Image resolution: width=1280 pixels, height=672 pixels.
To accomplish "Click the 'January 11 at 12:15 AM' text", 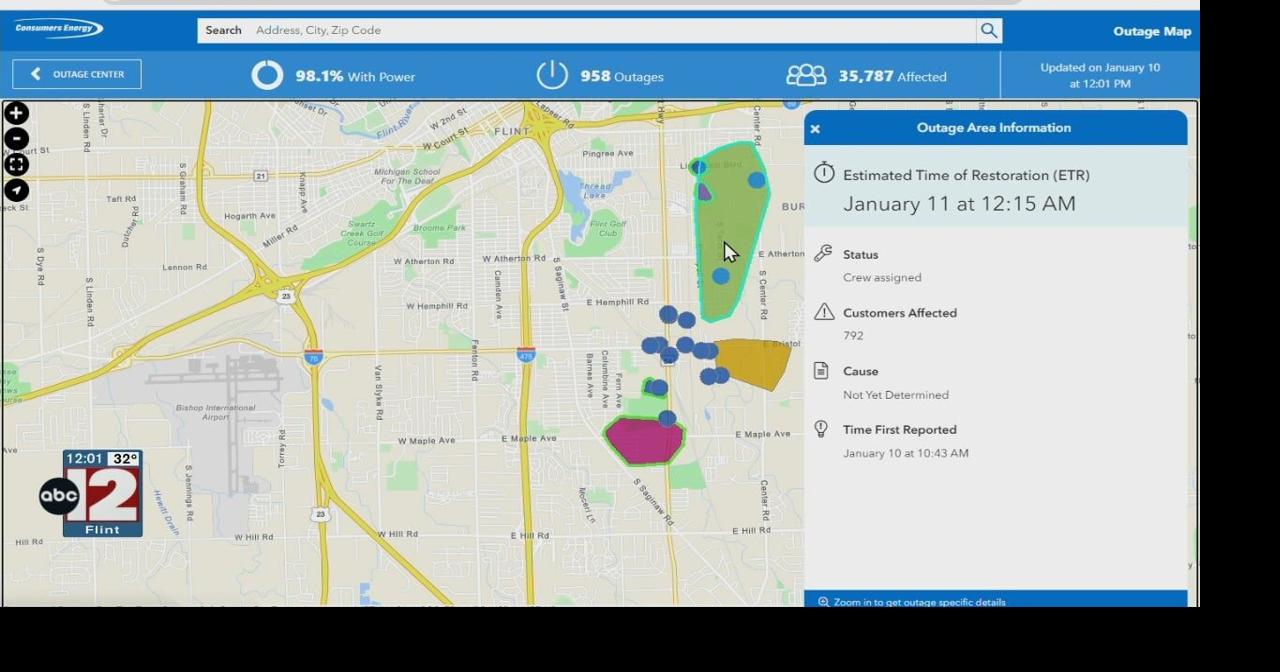I will (x=959, y=204).
